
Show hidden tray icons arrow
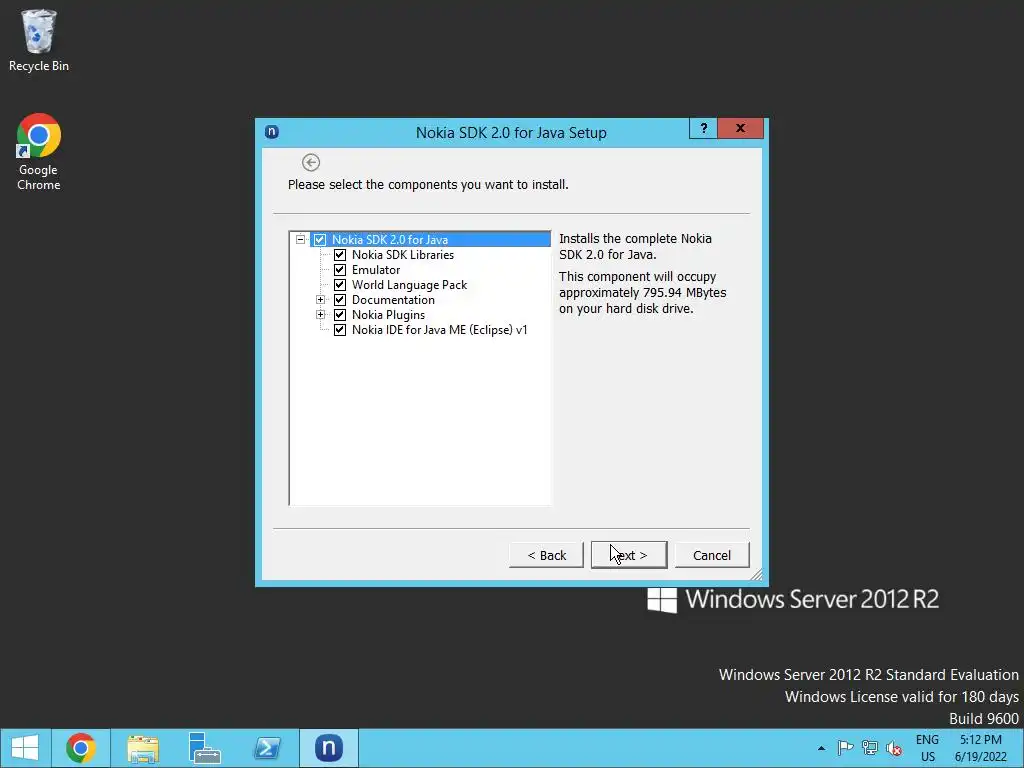(821, 748)
